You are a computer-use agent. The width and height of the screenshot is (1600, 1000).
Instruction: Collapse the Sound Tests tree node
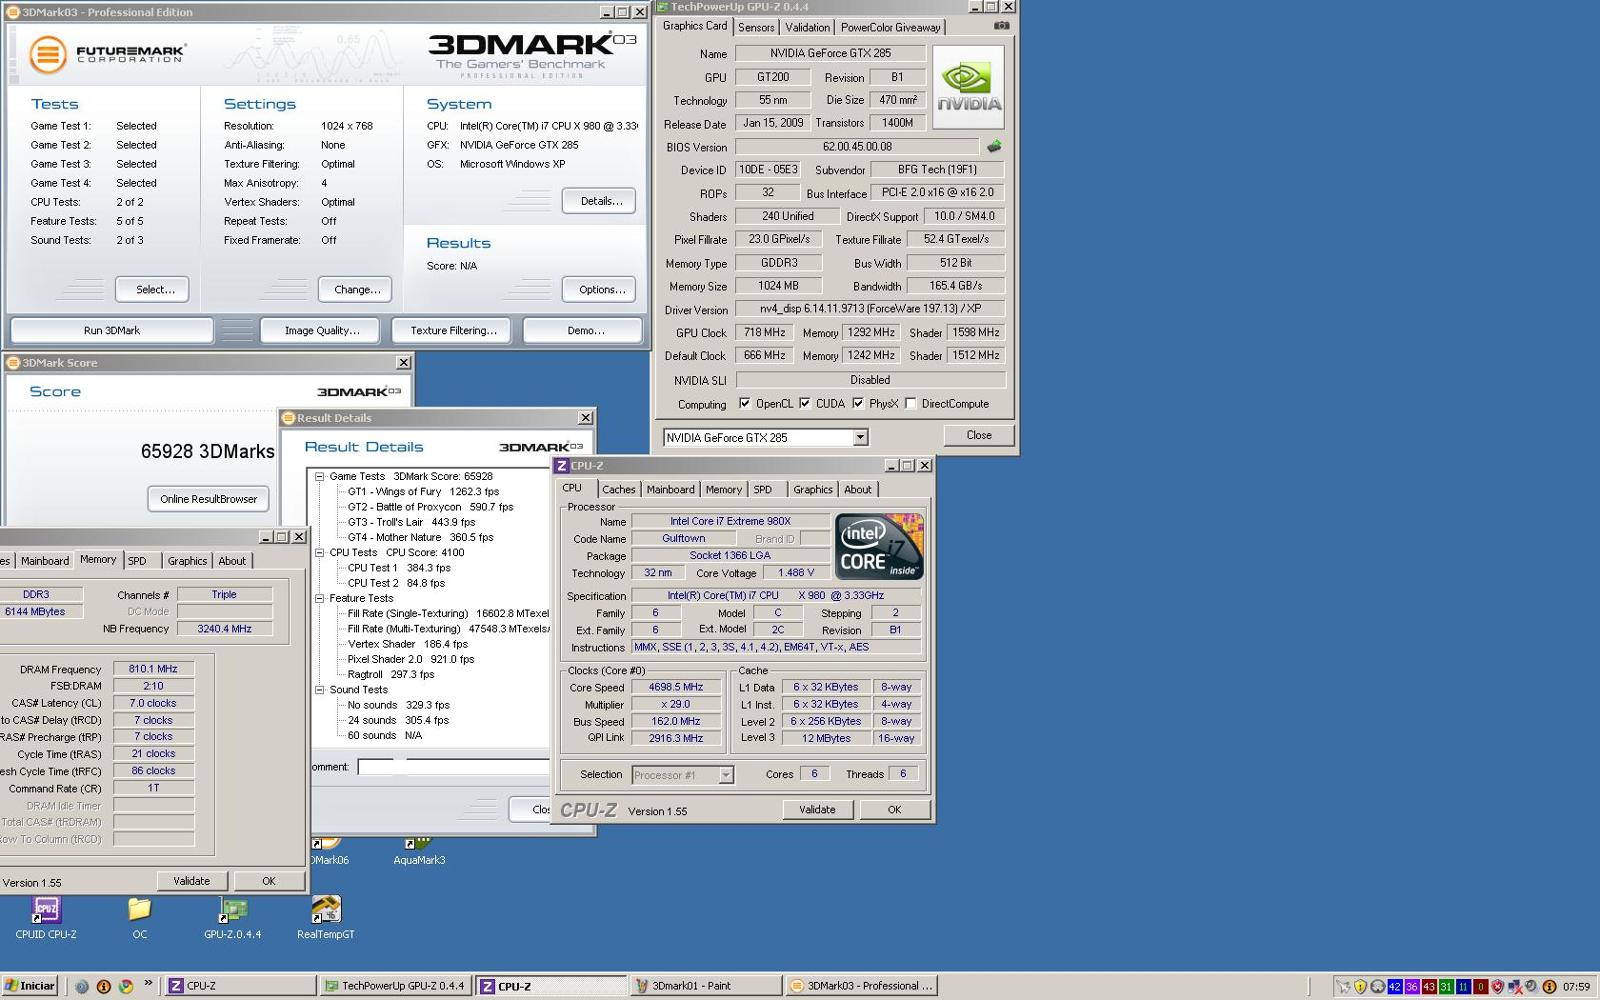tap(320, 689)
